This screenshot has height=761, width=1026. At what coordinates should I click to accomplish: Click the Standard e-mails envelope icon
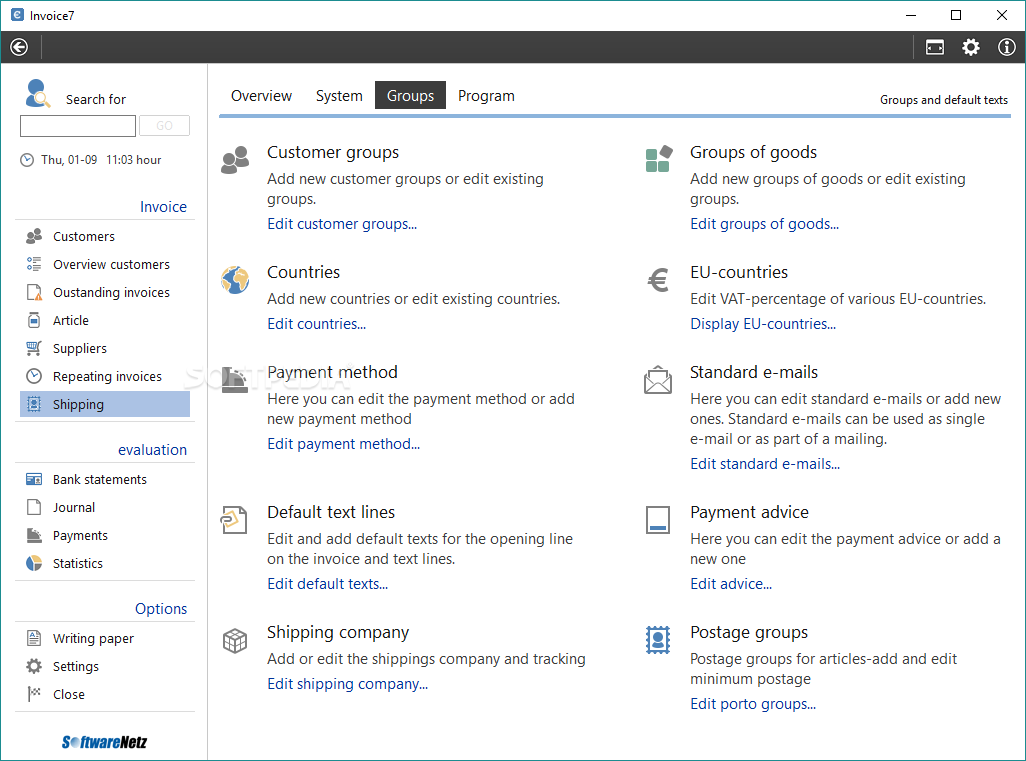[x=658, y=380]
